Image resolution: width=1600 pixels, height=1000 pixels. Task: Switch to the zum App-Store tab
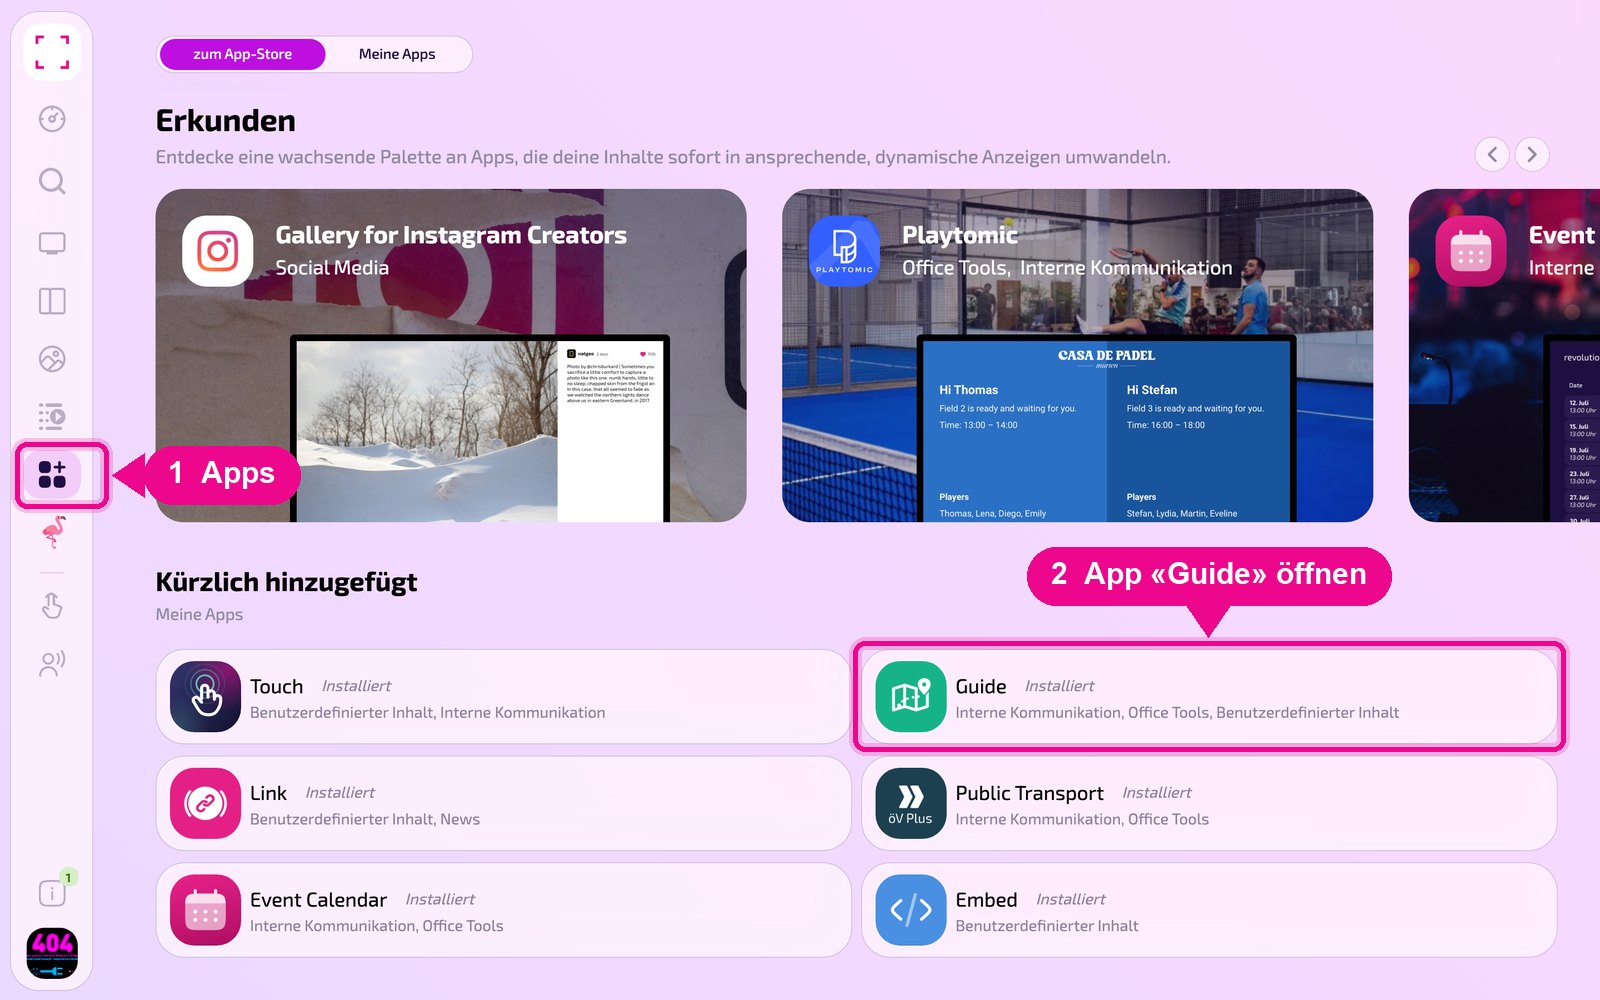(242, 54)
